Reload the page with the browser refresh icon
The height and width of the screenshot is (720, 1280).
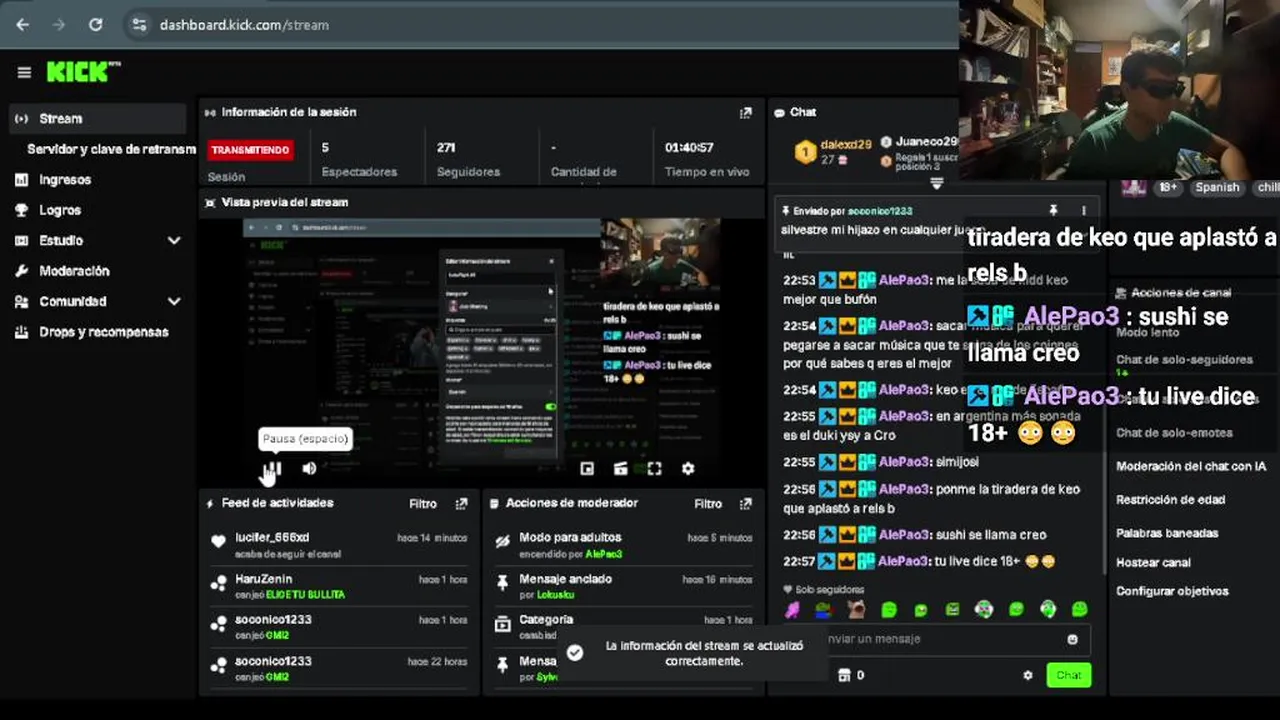click(x=95, y=25)
